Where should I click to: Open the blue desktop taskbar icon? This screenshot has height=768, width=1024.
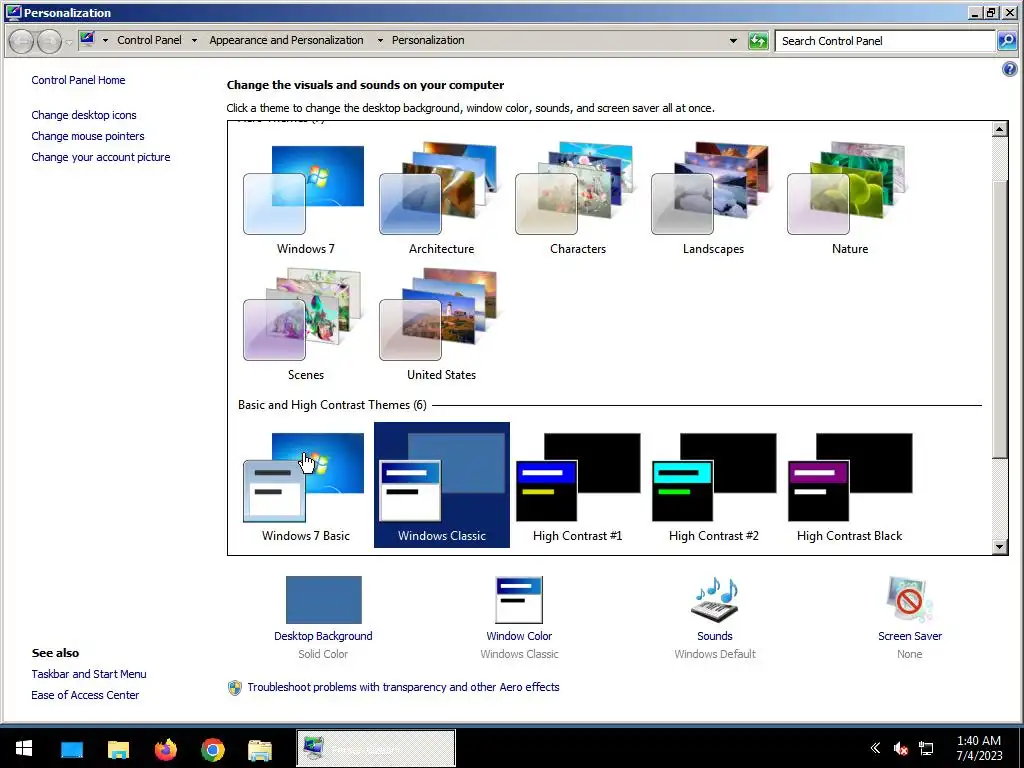(x=72, y=749)
